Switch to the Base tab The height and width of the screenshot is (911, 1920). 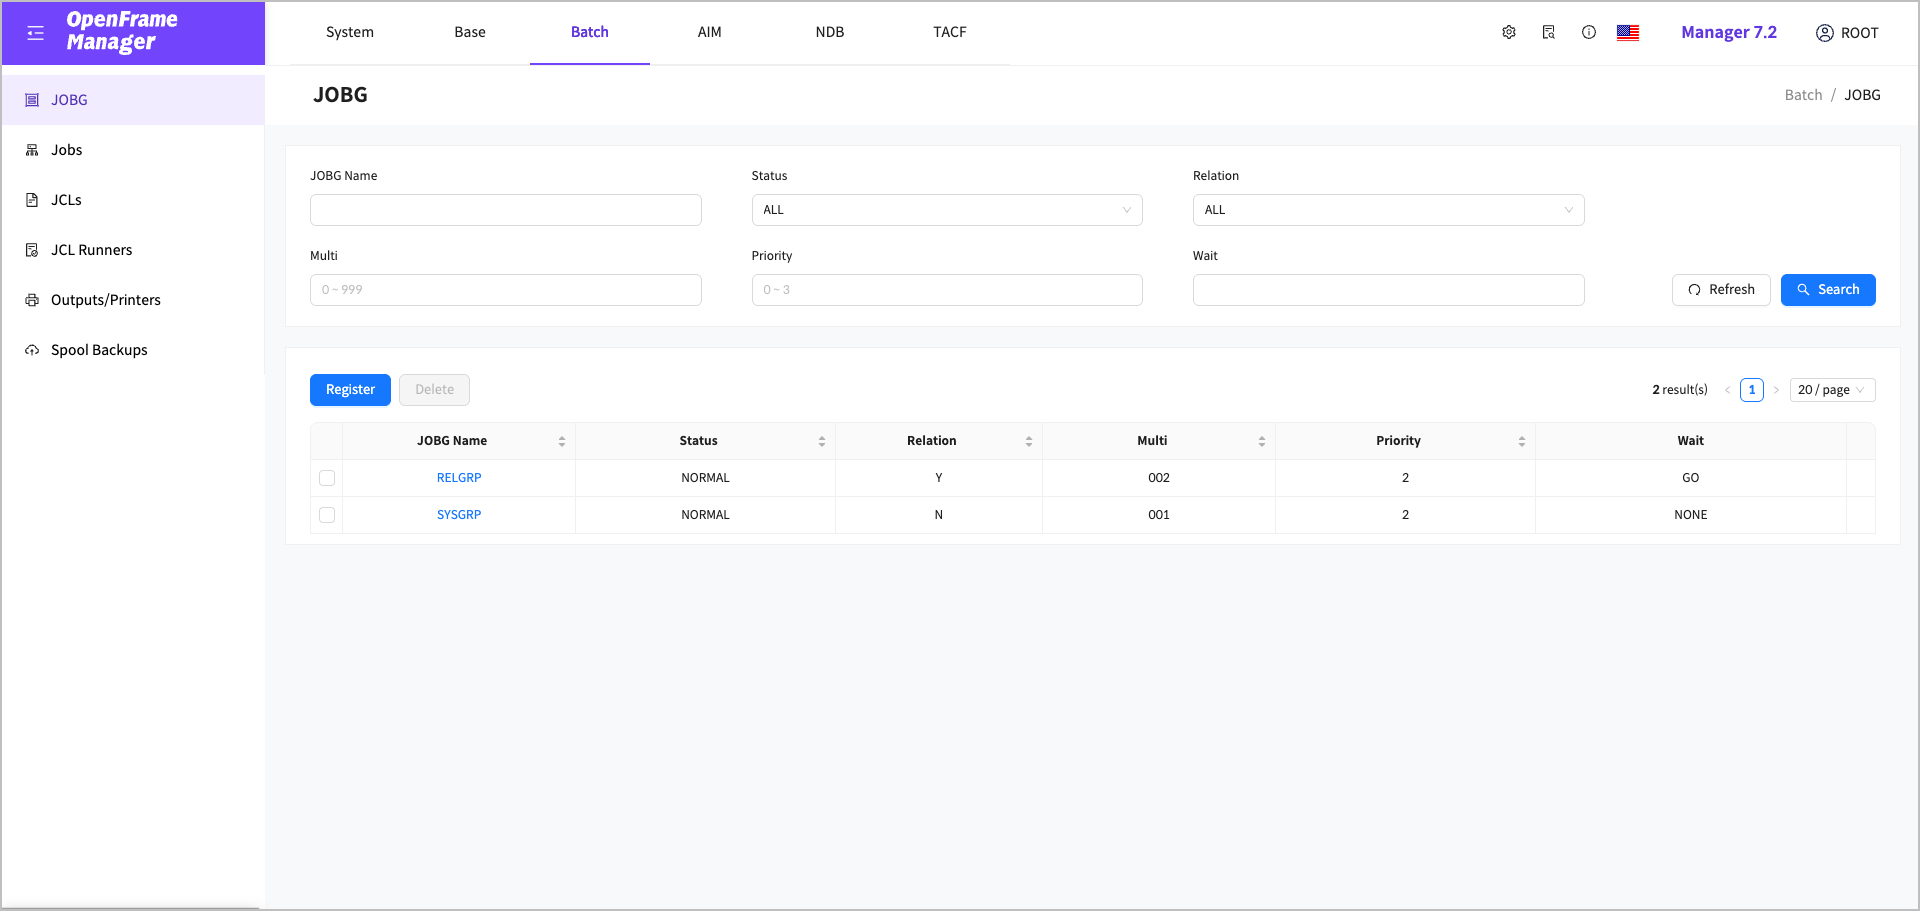(x=470, y=32)
